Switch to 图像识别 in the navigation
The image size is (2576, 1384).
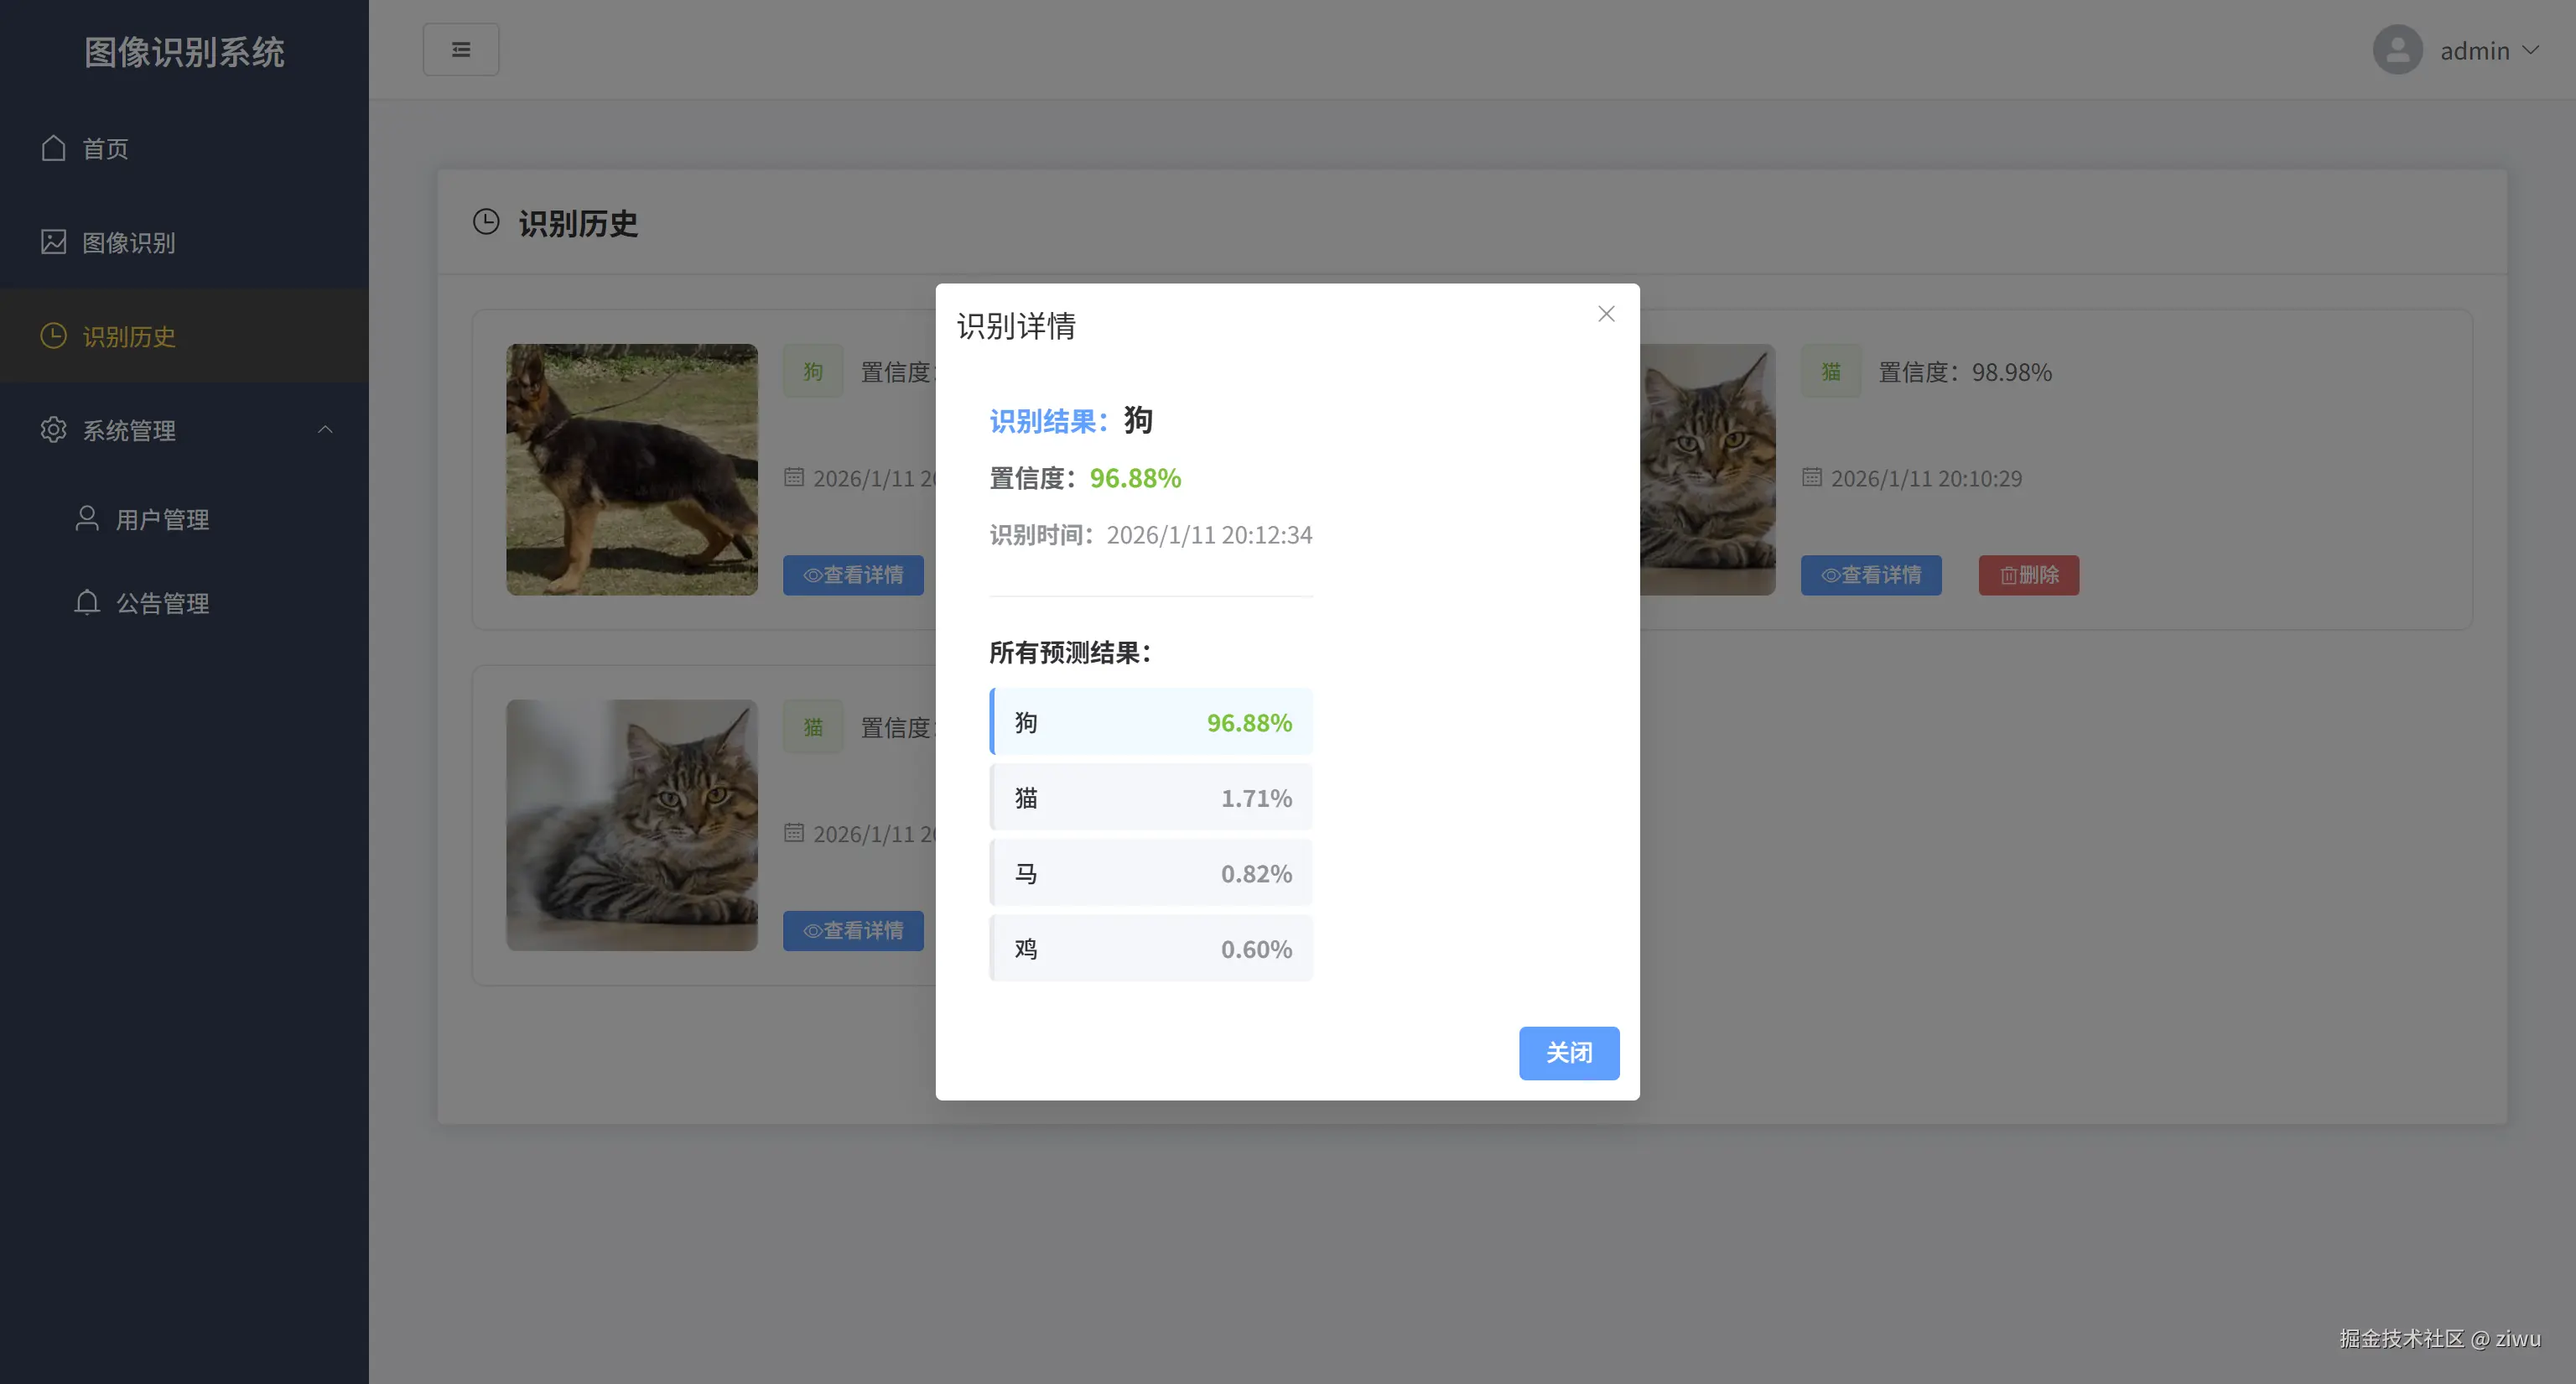(128, 242)
